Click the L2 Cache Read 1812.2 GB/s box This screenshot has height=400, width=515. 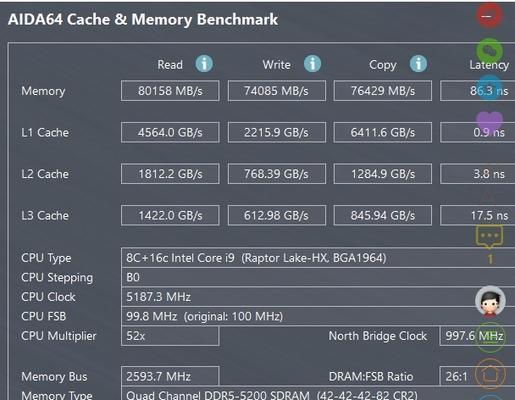tap(170, 174)
